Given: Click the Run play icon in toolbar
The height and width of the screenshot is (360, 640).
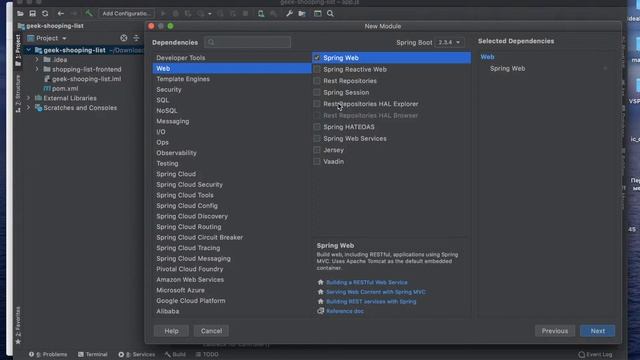Looking at the screenshot, I should pyautogui.click(x=163, y=13).
